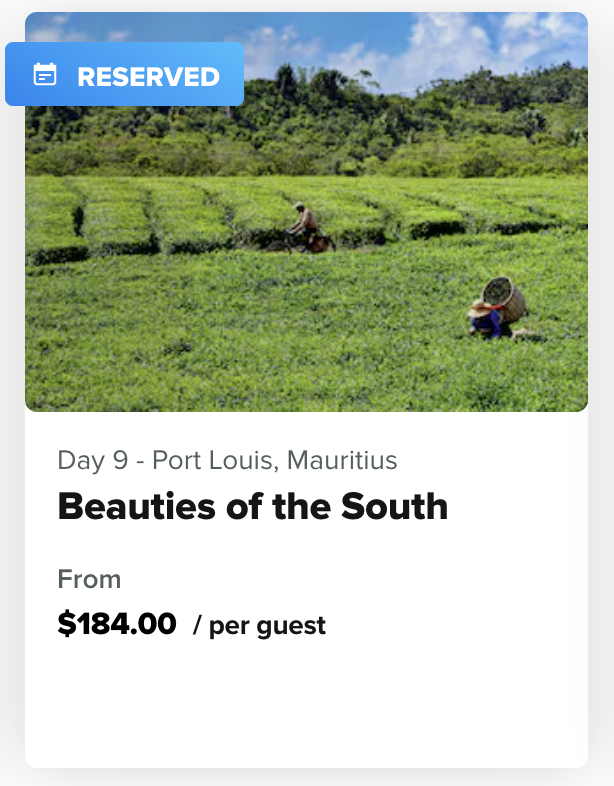Click the woven basket in the photo
This screenshot has width=614, height=786.
point(505,298)
